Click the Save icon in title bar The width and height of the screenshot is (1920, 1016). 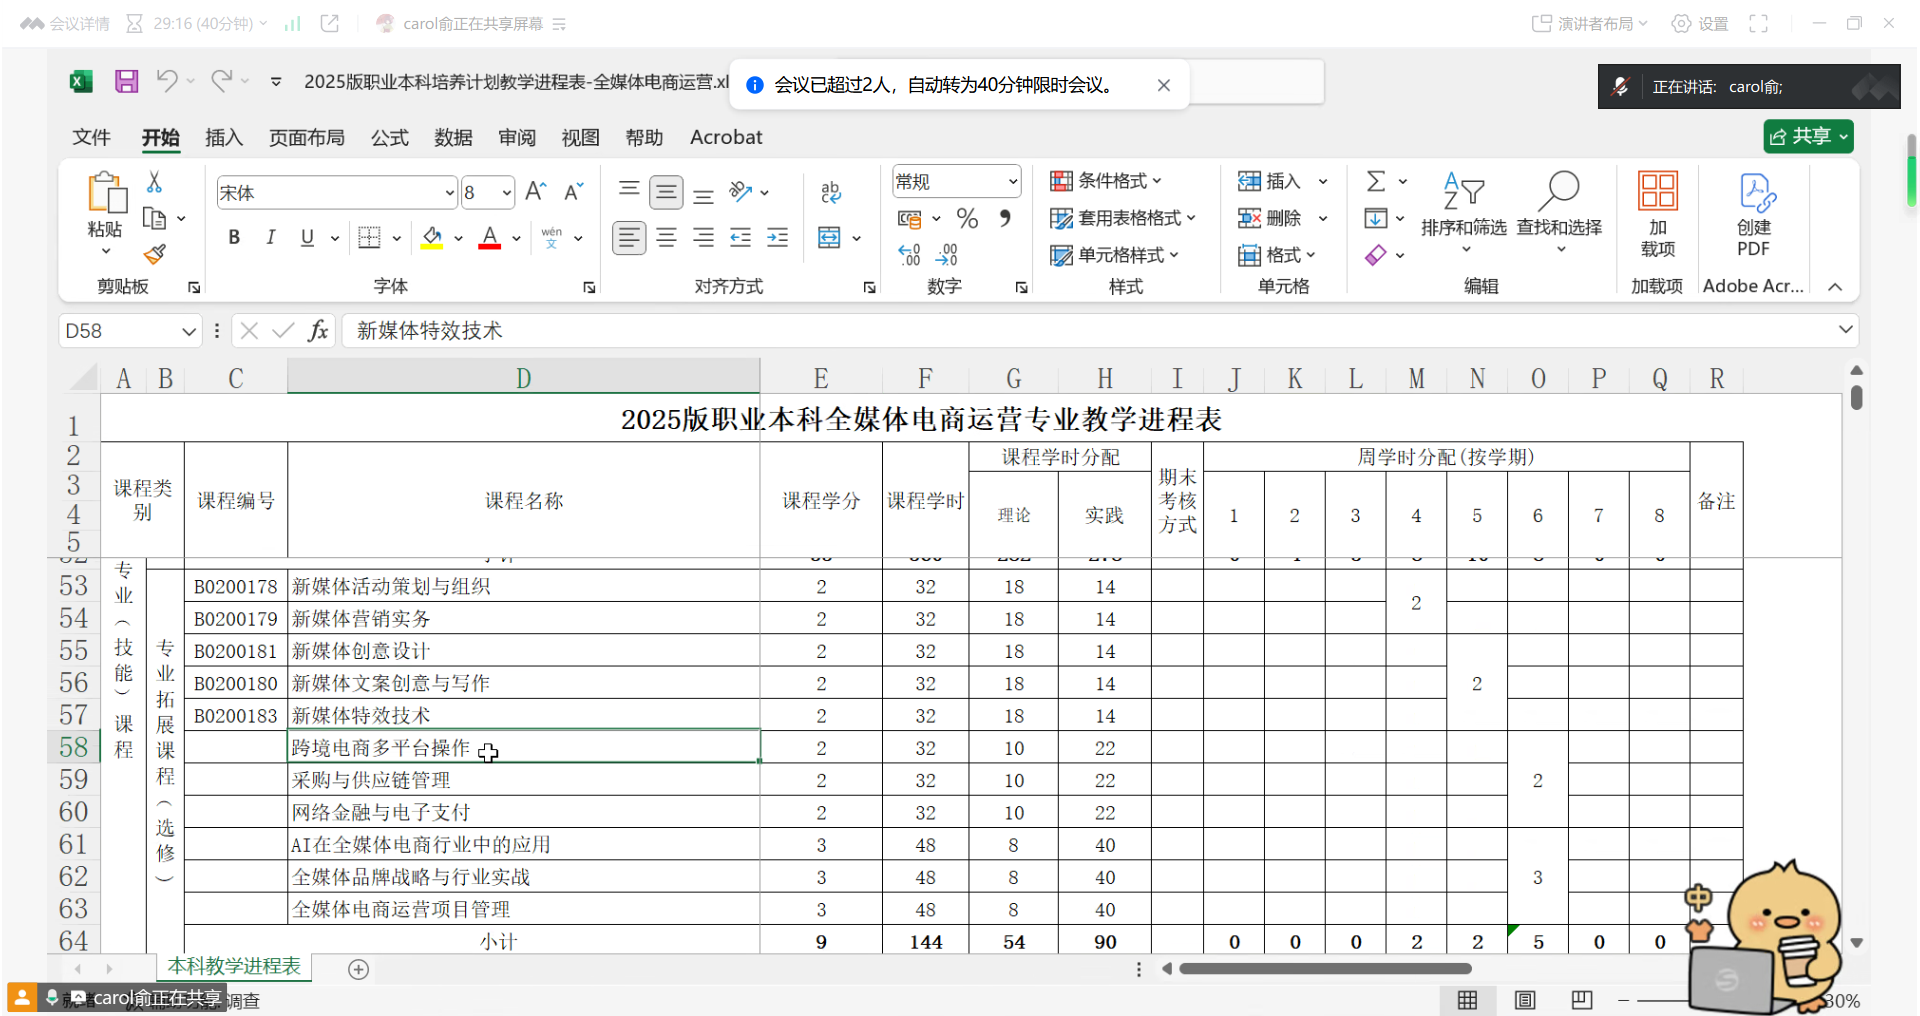(x=126, y=82)
